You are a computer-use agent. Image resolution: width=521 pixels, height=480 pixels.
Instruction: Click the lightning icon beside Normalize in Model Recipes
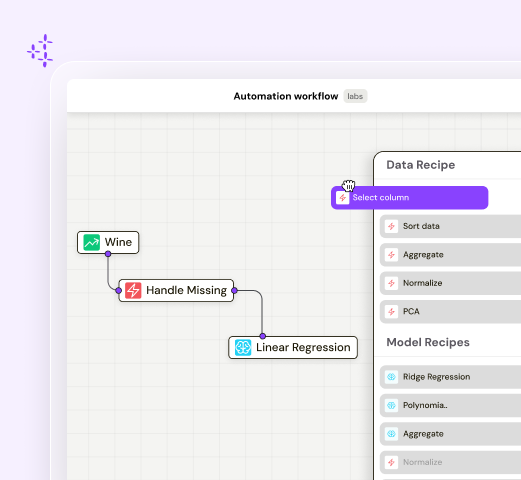pos(391,462)
